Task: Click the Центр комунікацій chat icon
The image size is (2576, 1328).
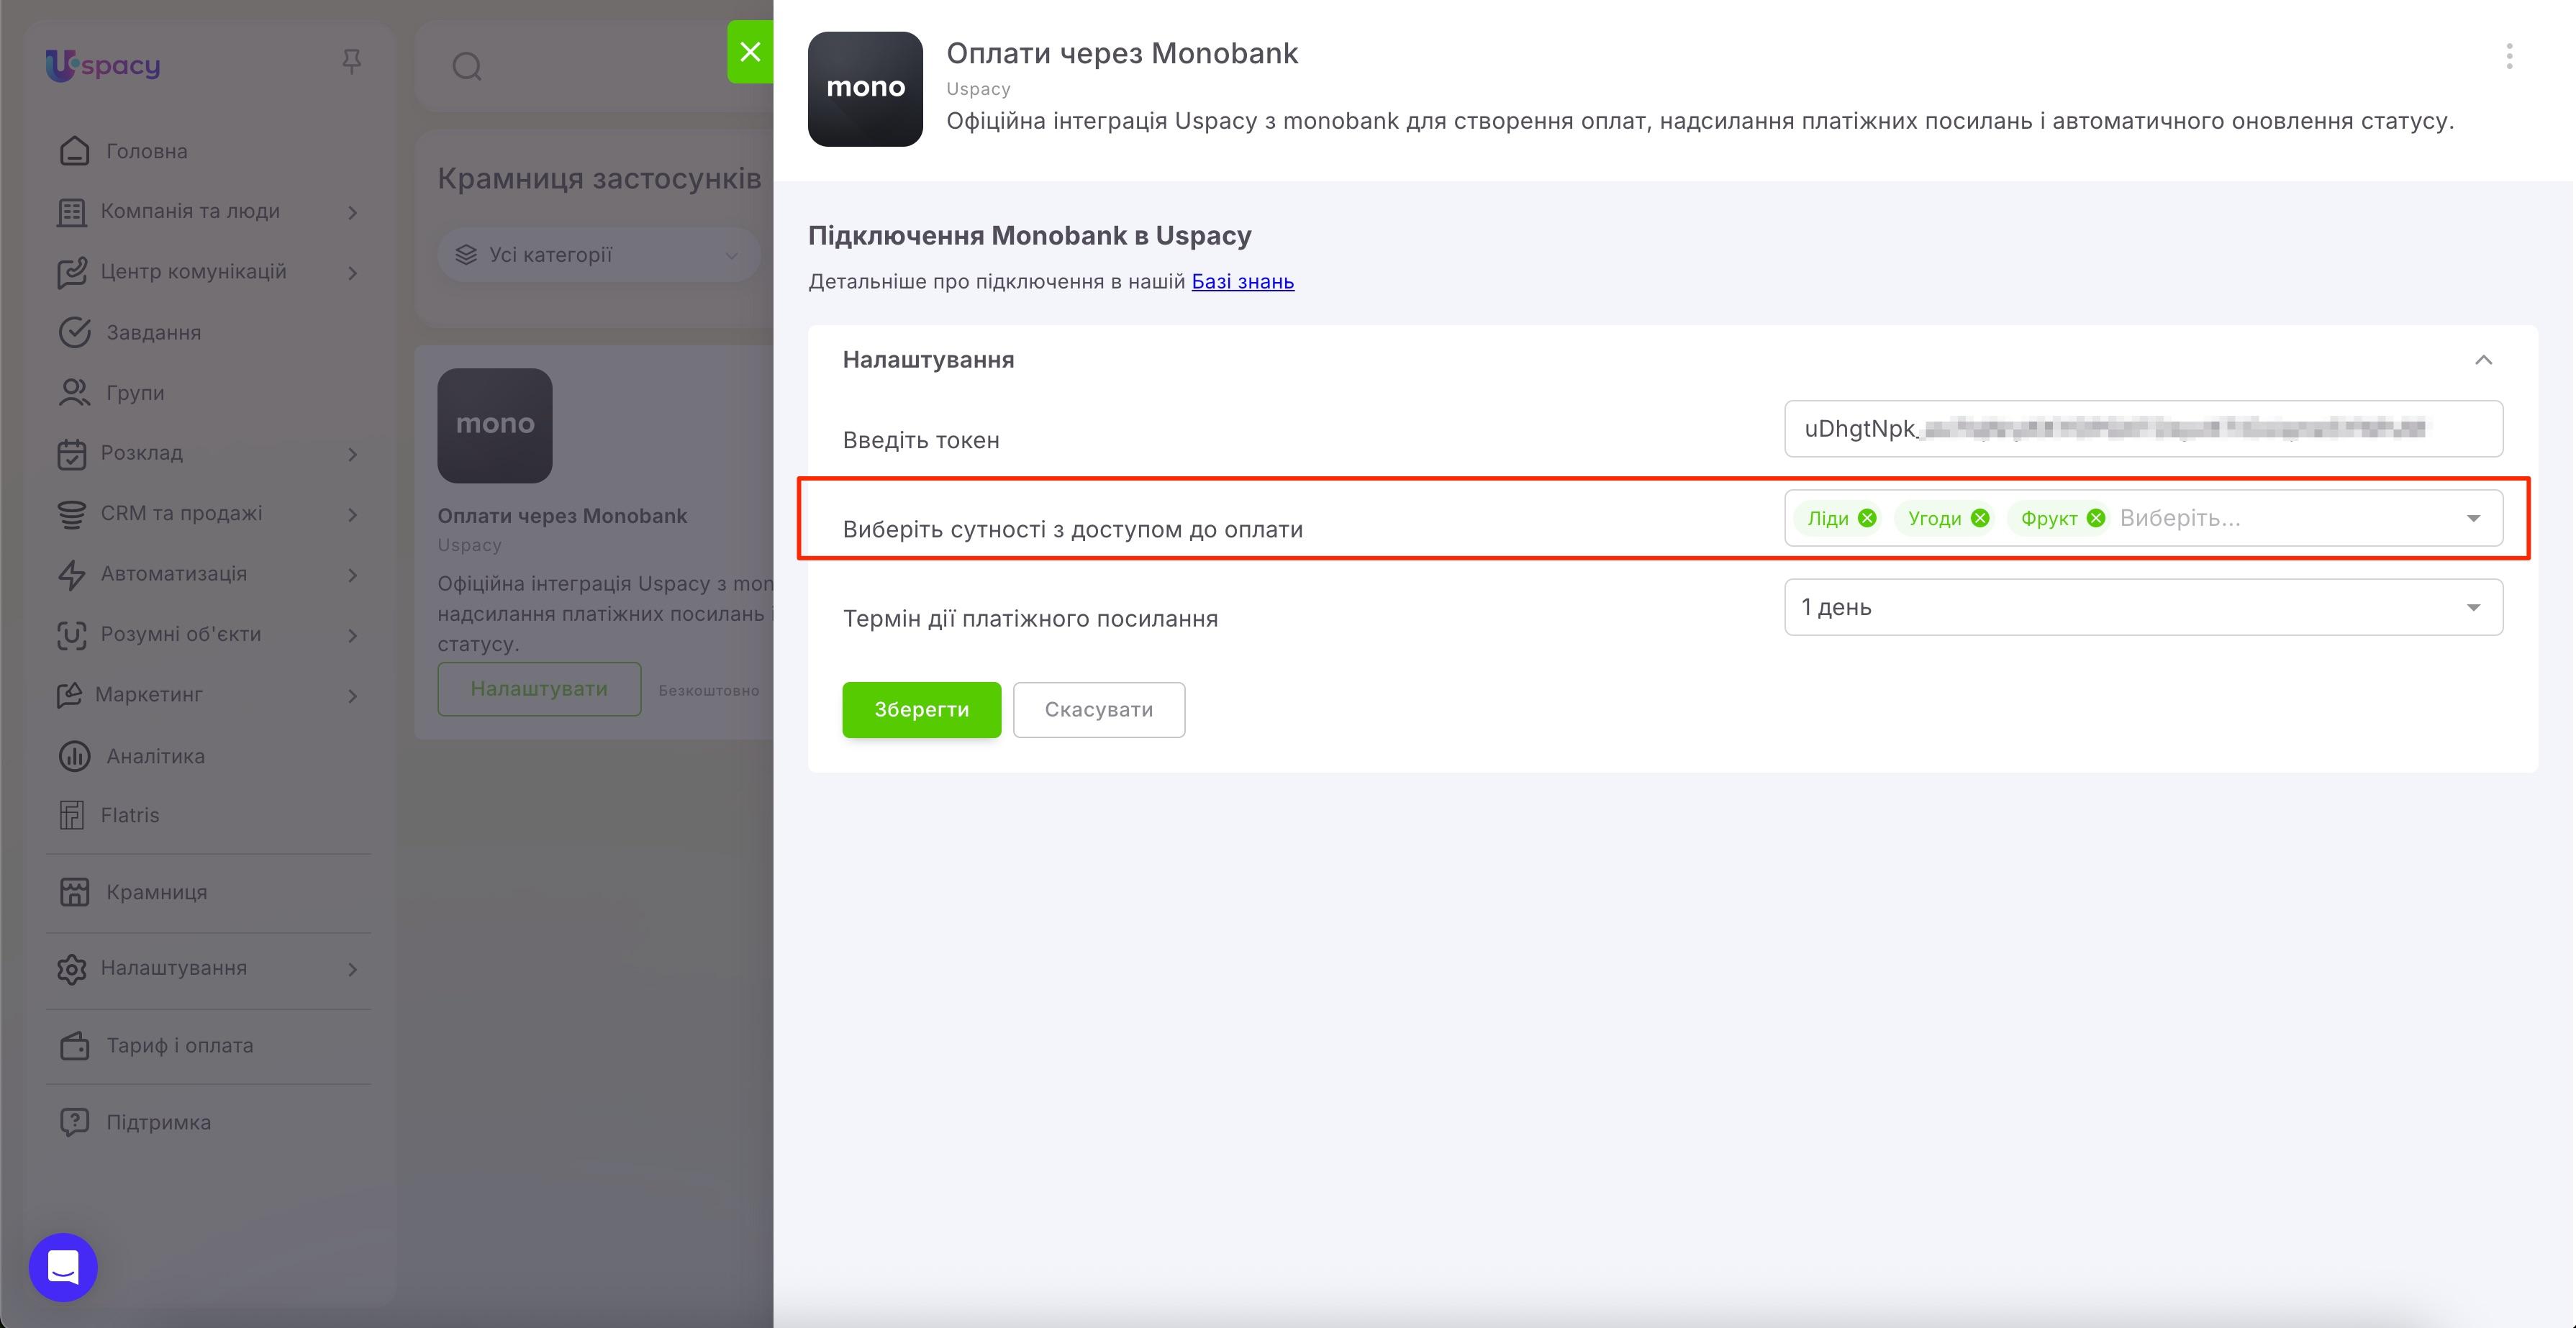Action: (71, 272)
